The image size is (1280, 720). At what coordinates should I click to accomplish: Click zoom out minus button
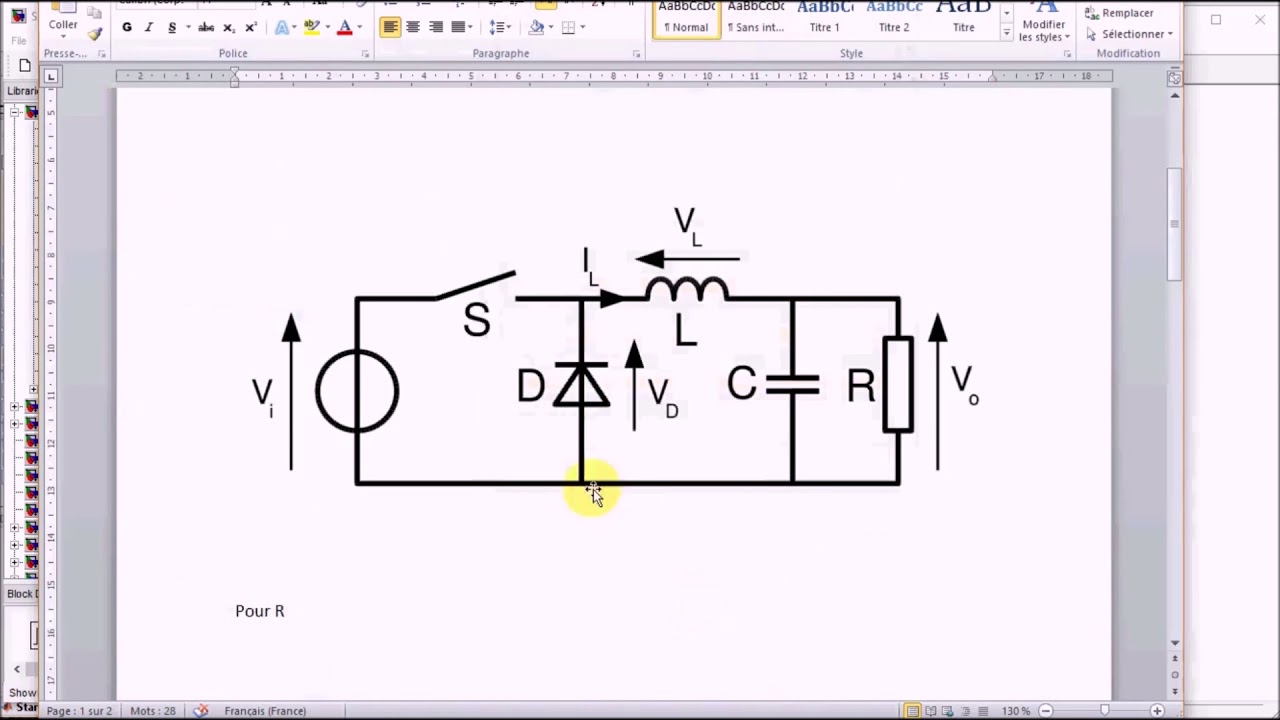tap(1046, 711)
